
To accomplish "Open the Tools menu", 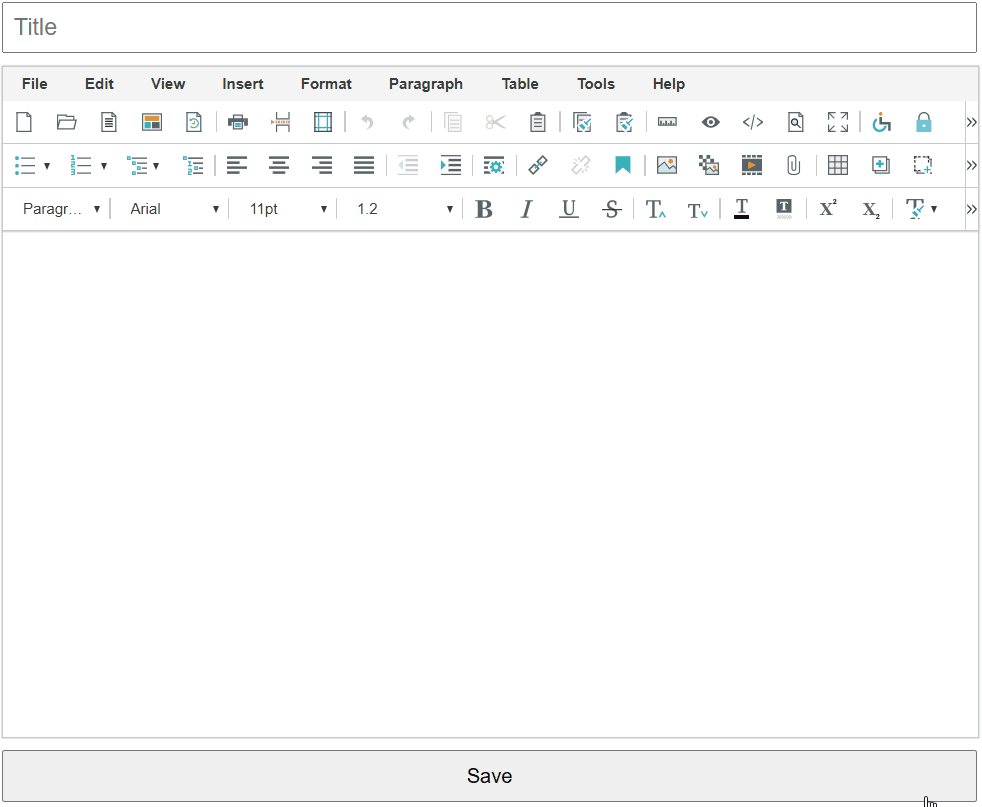I will point(596,84).
